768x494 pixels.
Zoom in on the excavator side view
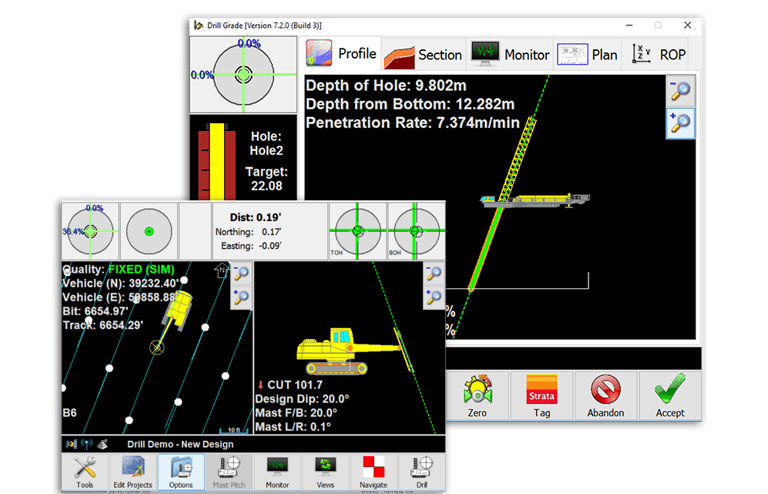pyautogui.click(x=433, y=298)
